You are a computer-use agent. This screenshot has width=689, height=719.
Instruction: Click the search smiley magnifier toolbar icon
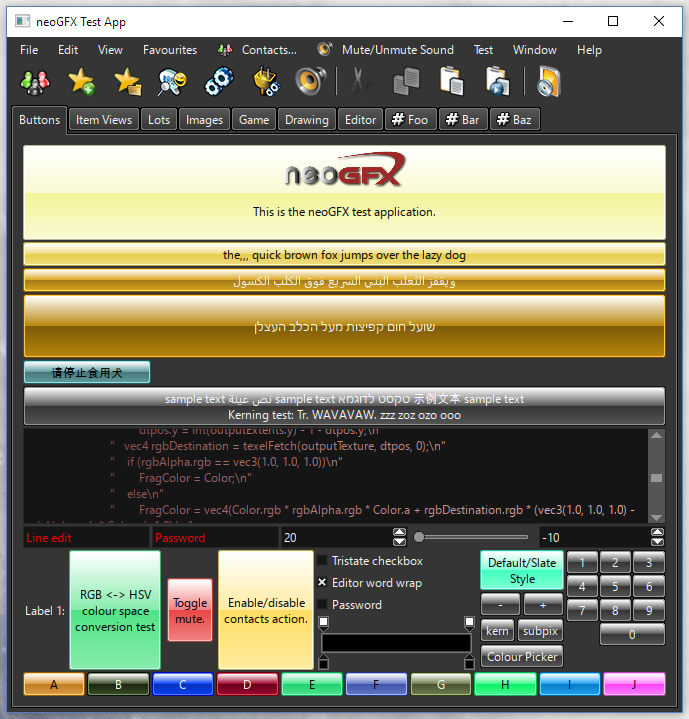tap(173, 82)
